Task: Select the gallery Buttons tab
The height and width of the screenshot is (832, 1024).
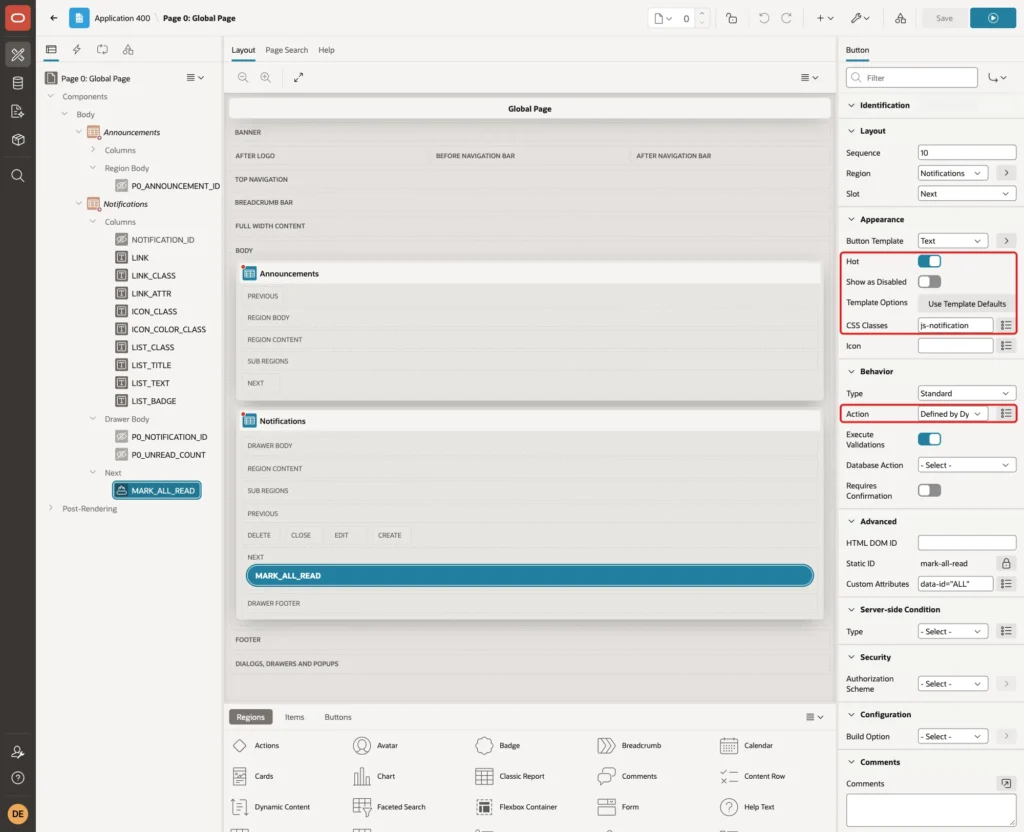Action: pos(338,716)
